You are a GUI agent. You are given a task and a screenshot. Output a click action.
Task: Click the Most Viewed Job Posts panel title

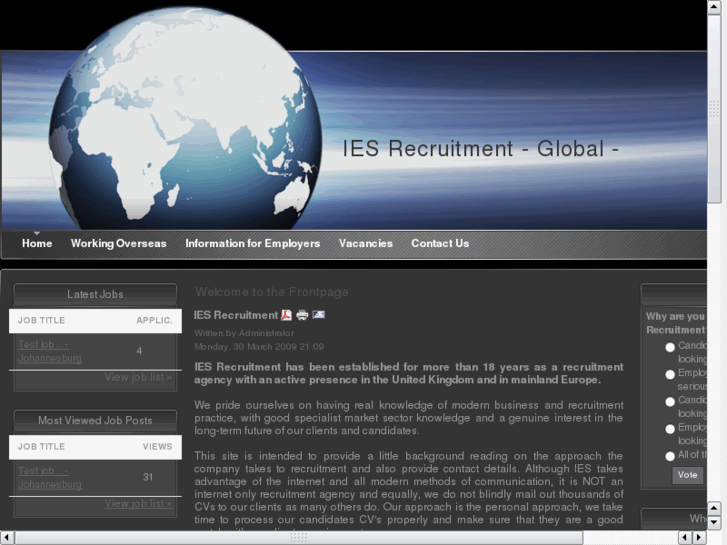[95, 420]
